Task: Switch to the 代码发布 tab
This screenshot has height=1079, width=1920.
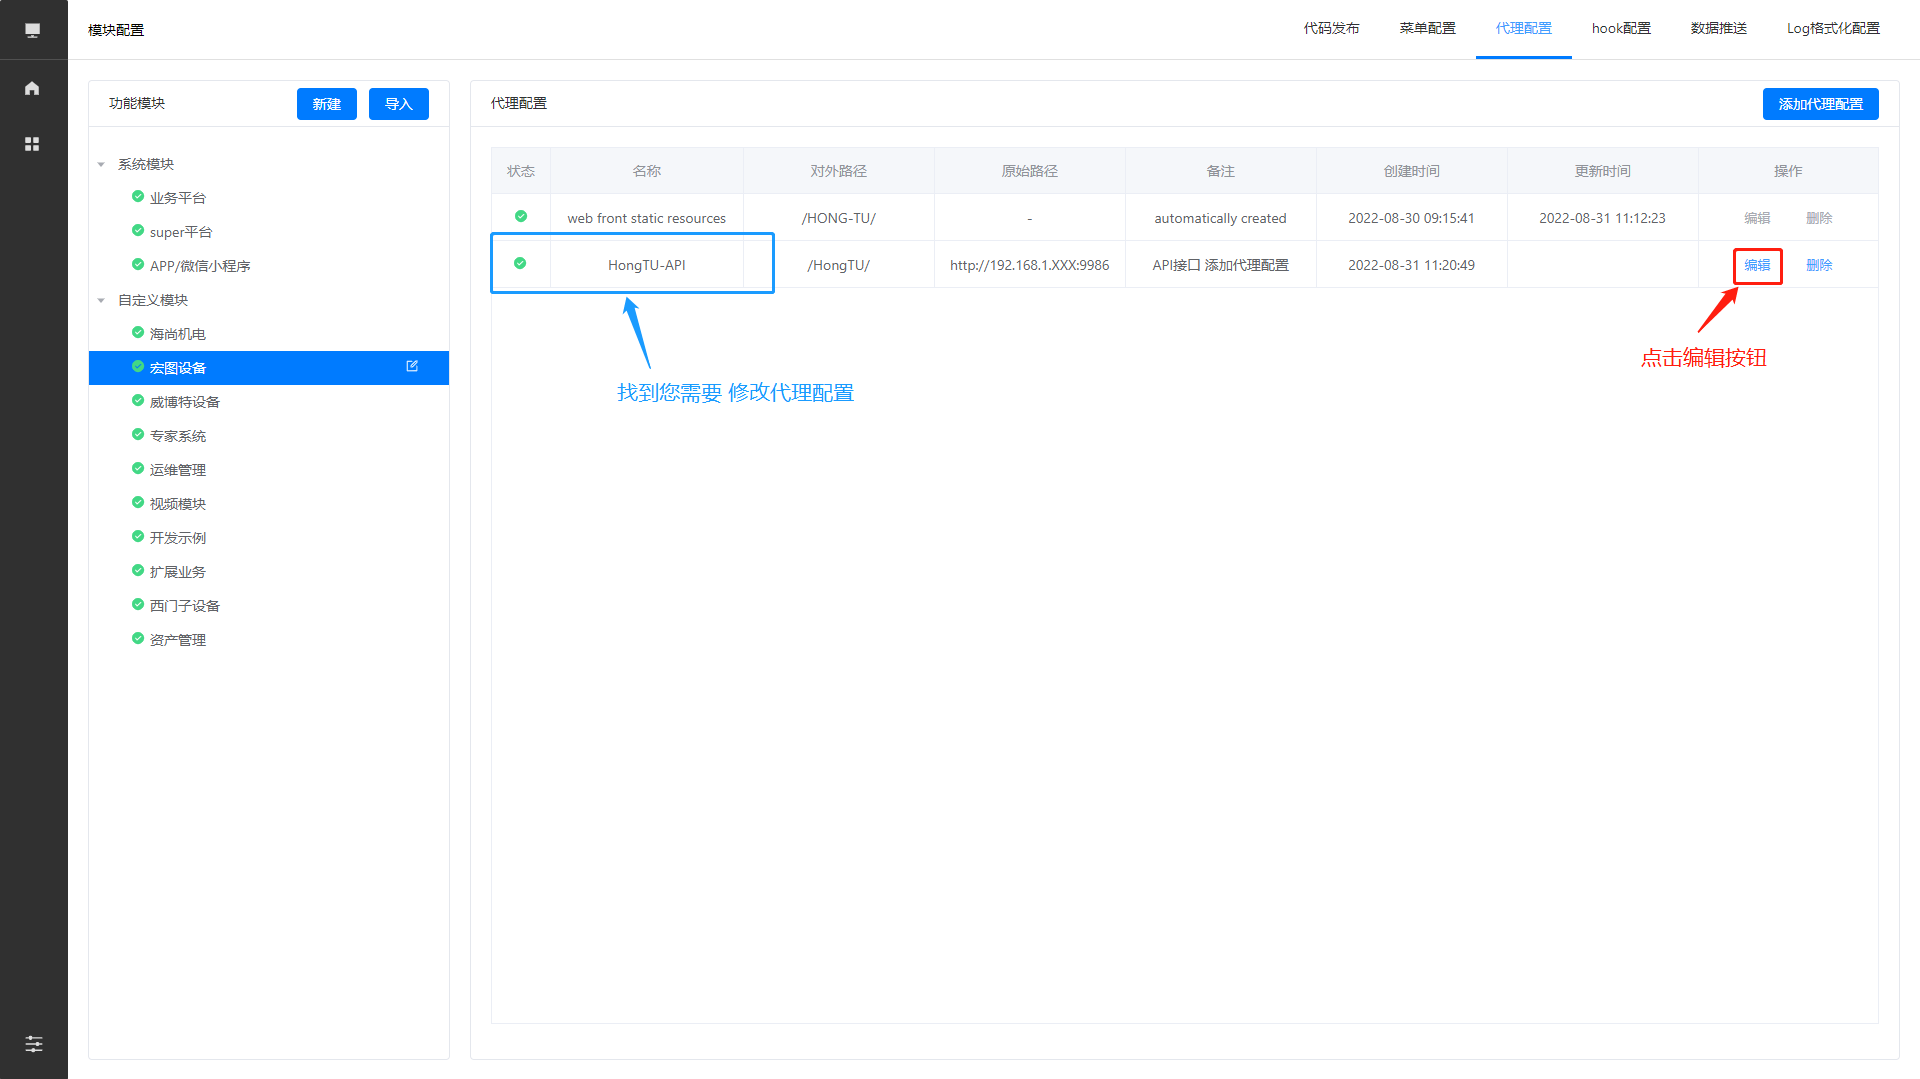Action: pyautogui.click(x=1331, y=29)
